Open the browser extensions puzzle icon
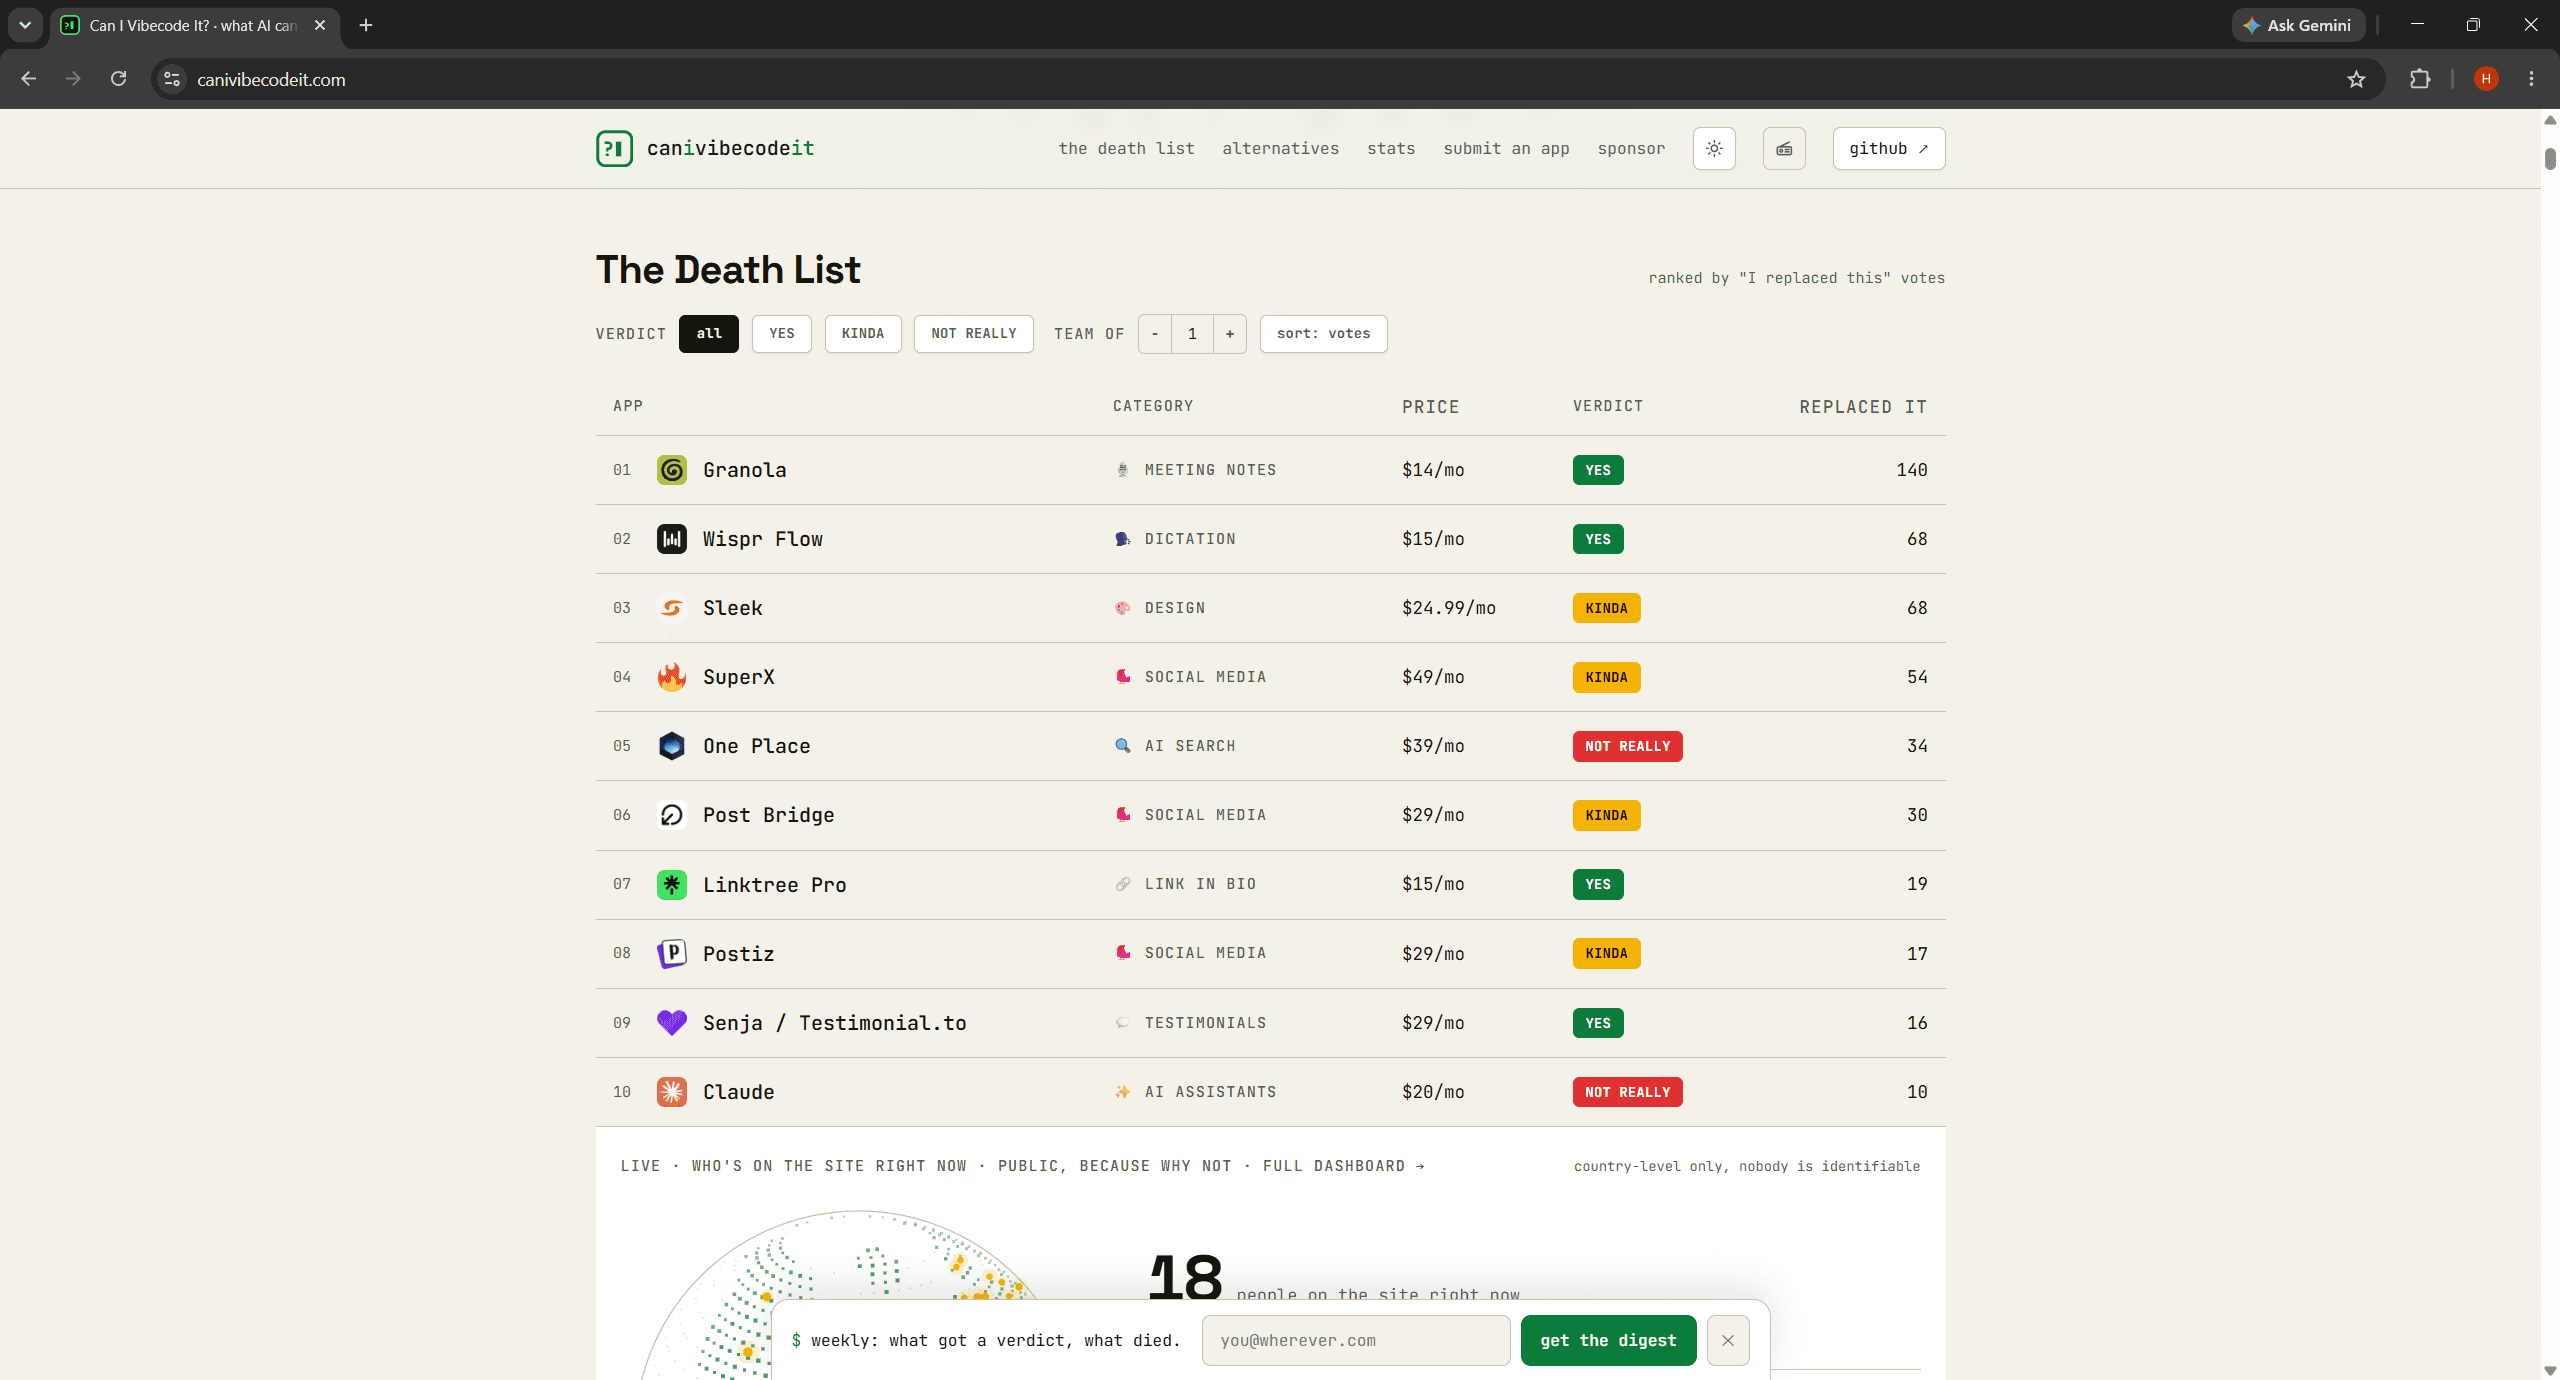The width and height of the screenshot is (2560, 1380). click(x=2419, y=79)
